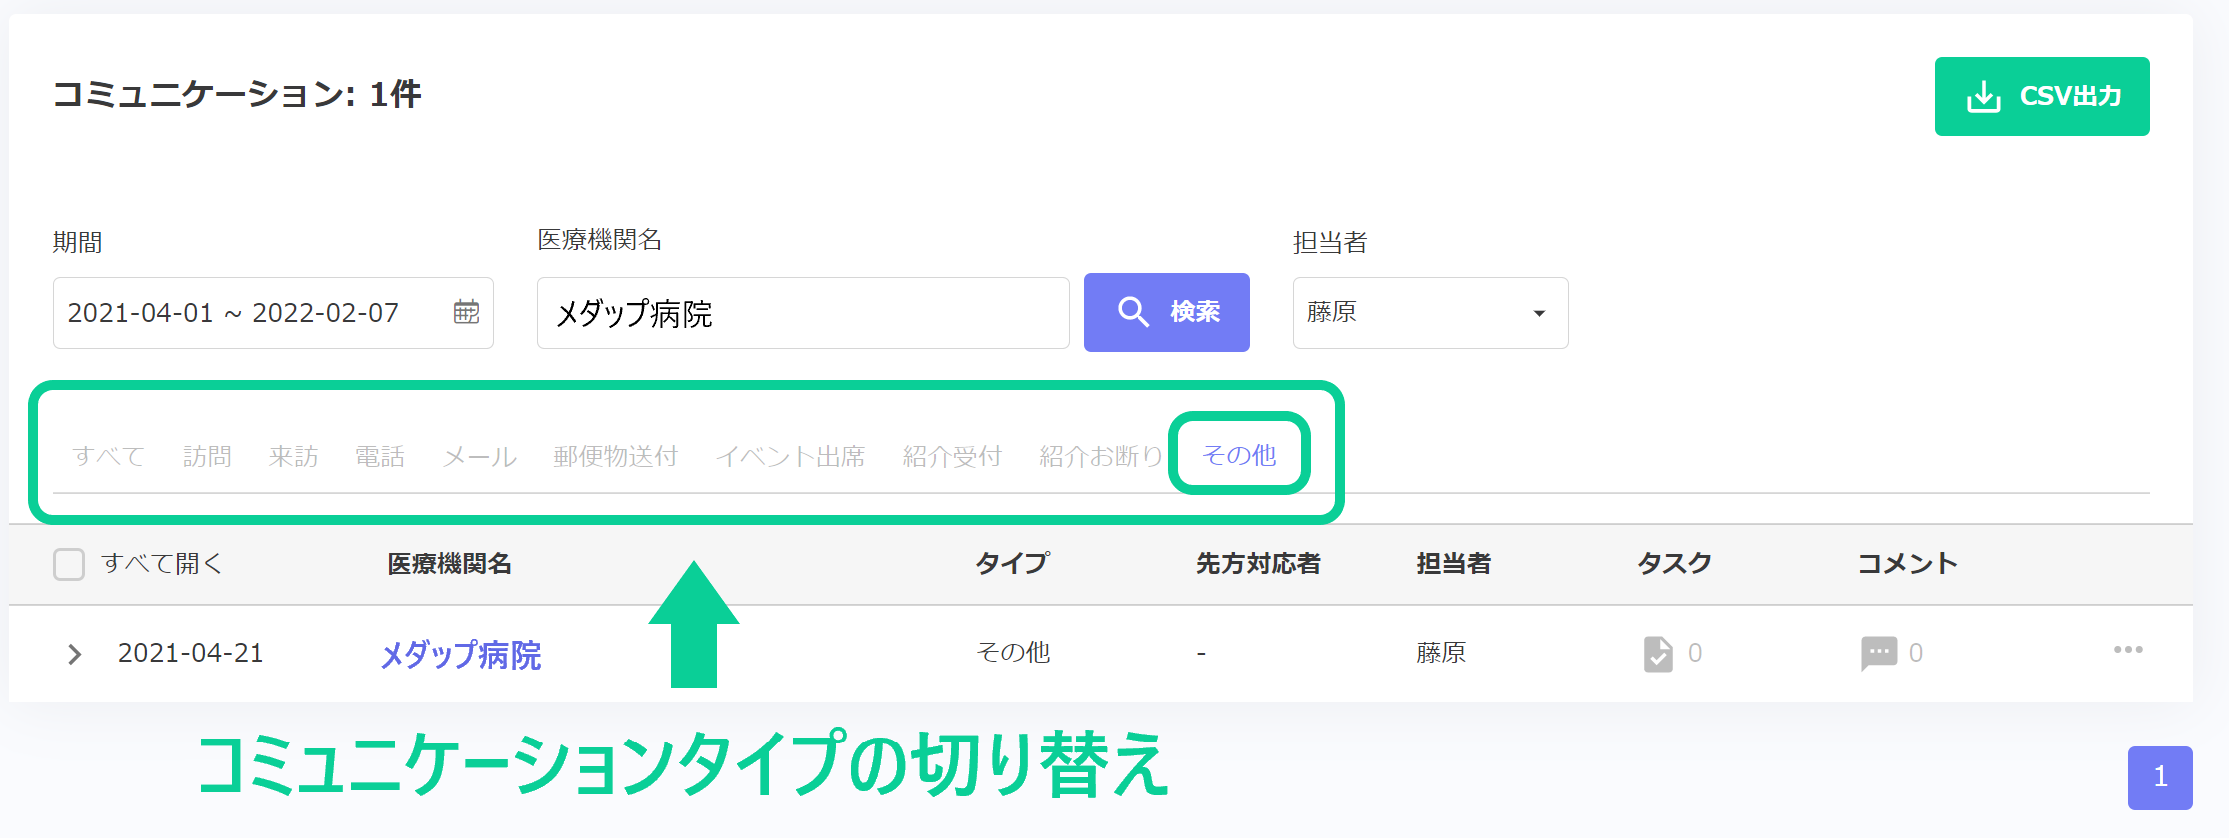
Task: Click the タスク column header
Action: tap(1674, 564)
